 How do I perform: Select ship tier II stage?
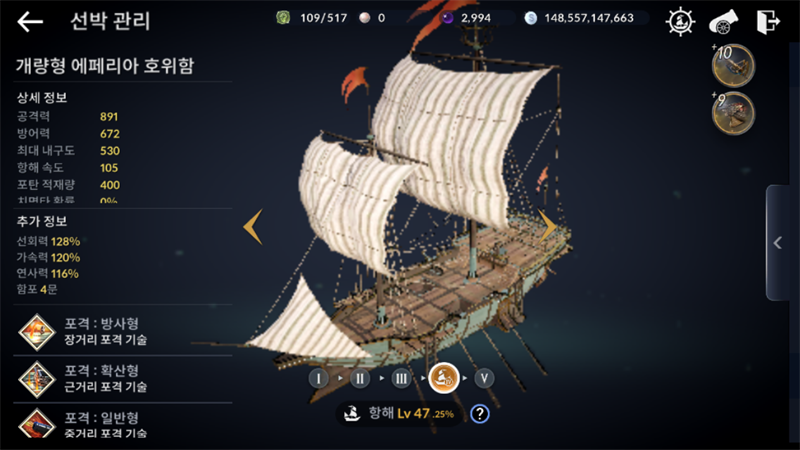click(360, 378)
